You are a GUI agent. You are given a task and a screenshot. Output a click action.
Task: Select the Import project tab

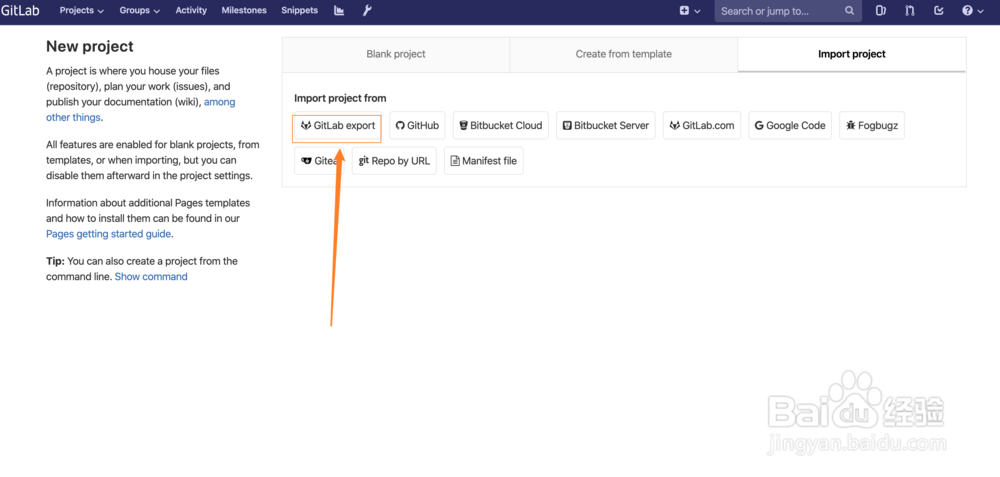[852, 54]
